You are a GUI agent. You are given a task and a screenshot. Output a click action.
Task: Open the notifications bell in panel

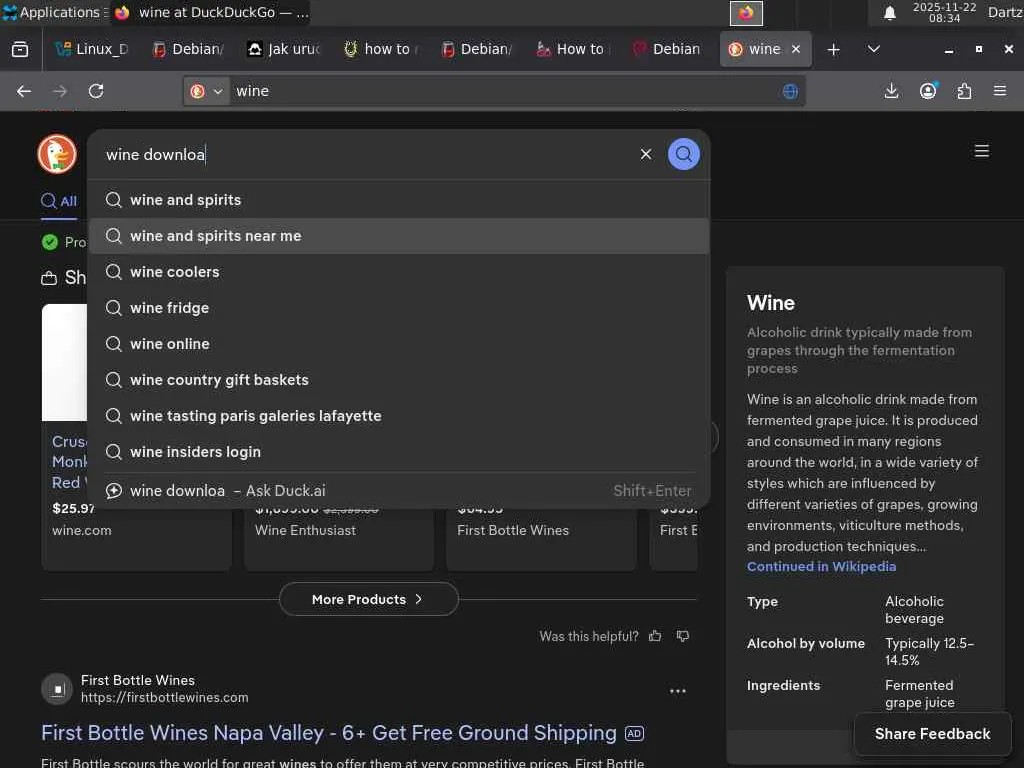(889, 13)
